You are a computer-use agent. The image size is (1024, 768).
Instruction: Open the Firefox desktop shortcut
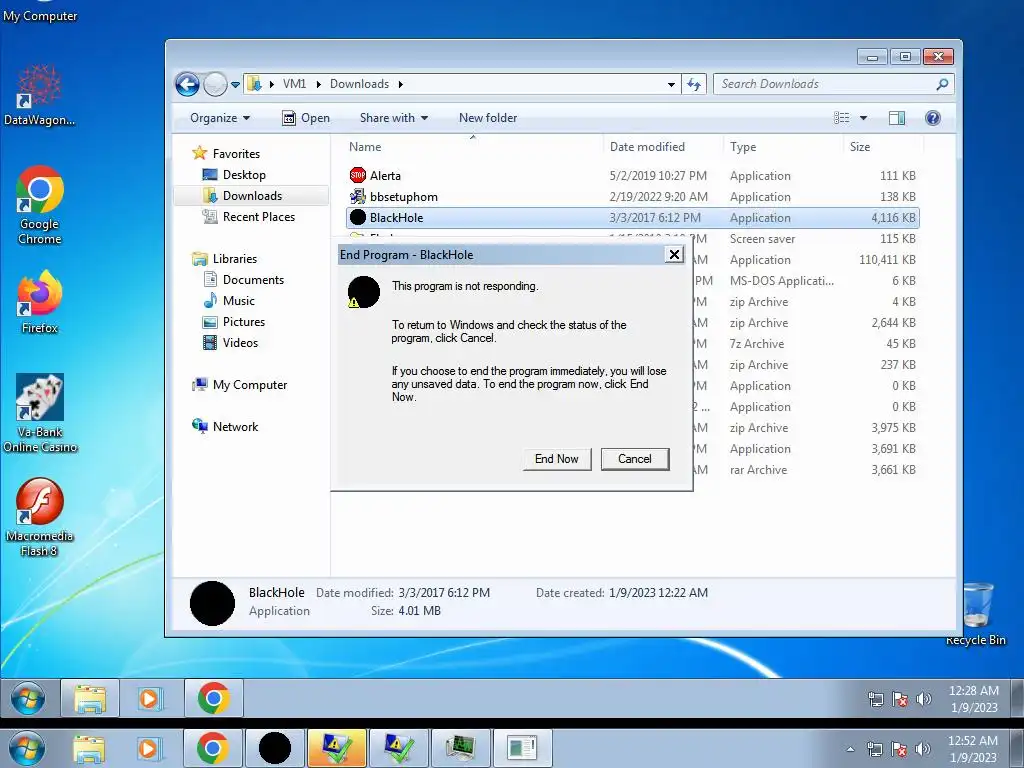click(39, 302)
